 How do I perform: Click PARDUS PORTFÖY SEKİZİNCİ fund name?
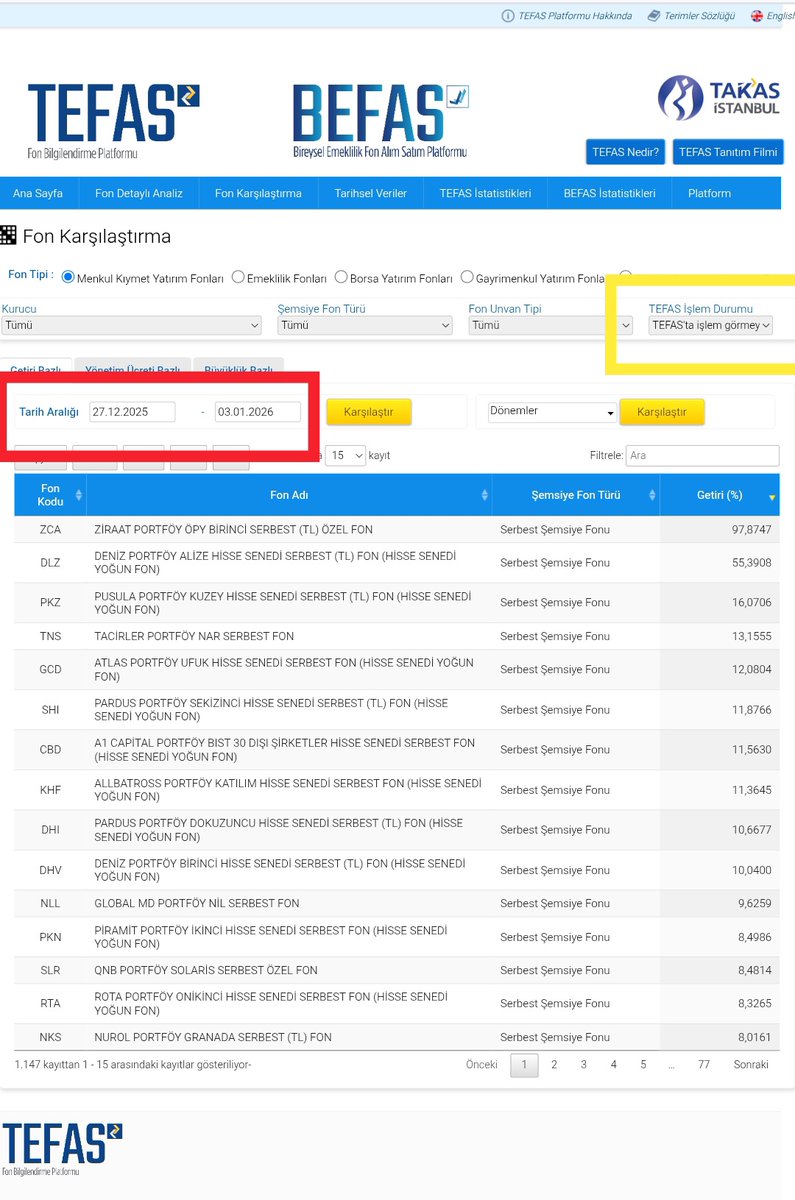click(x=271, y=710)
